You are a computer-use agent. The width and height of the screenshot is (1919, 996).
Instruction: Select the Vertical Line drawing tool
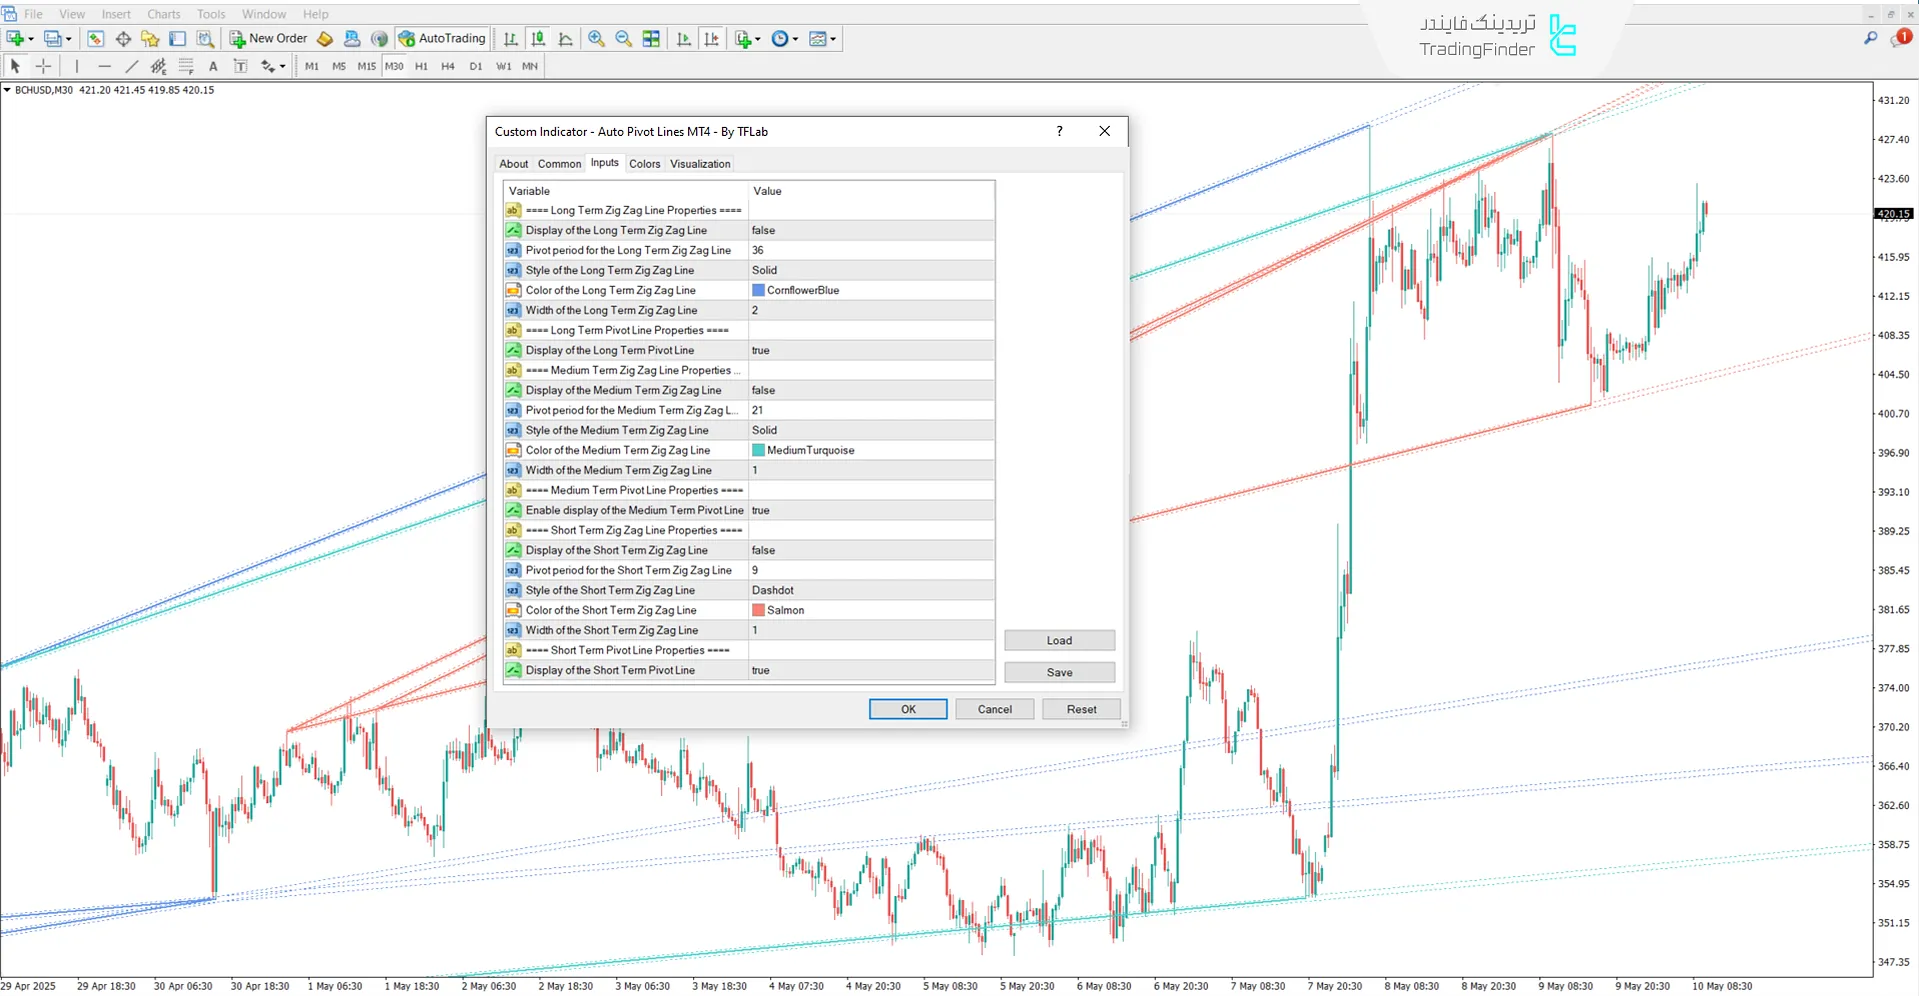click(77, 66)
